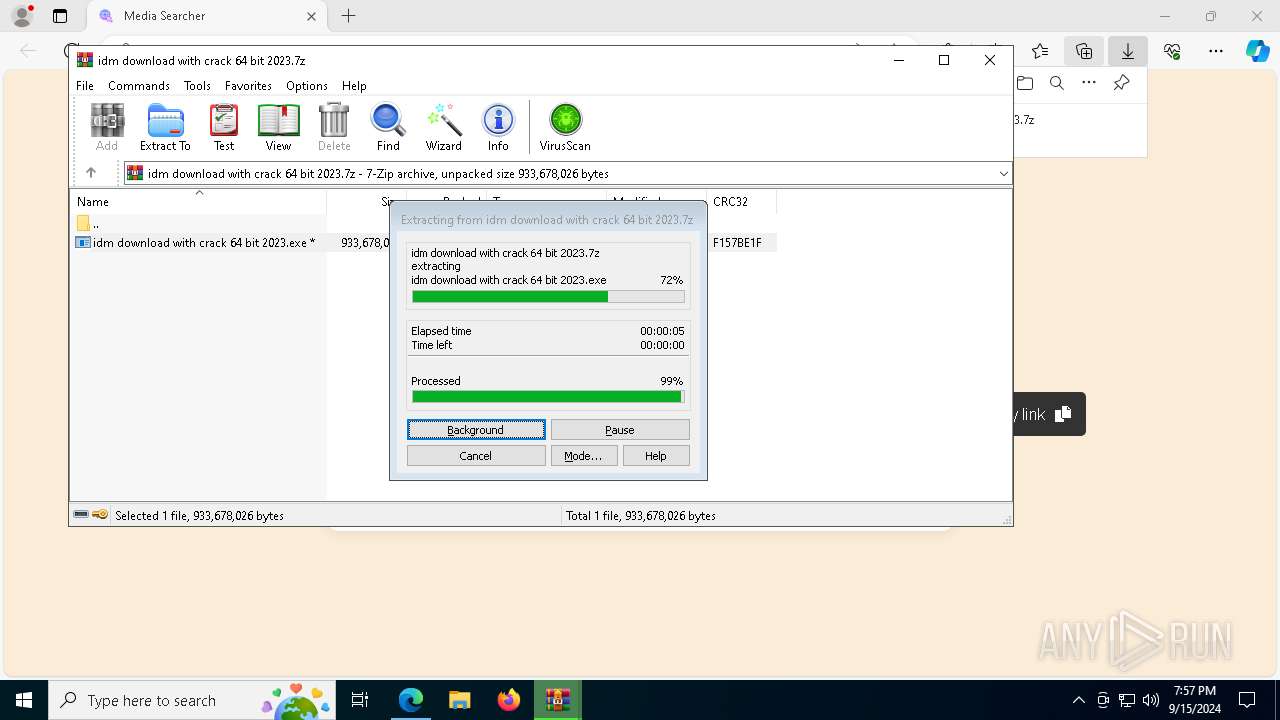
Task: Click the WinRAR taskbar icon
Action: (x=557, y=700)
